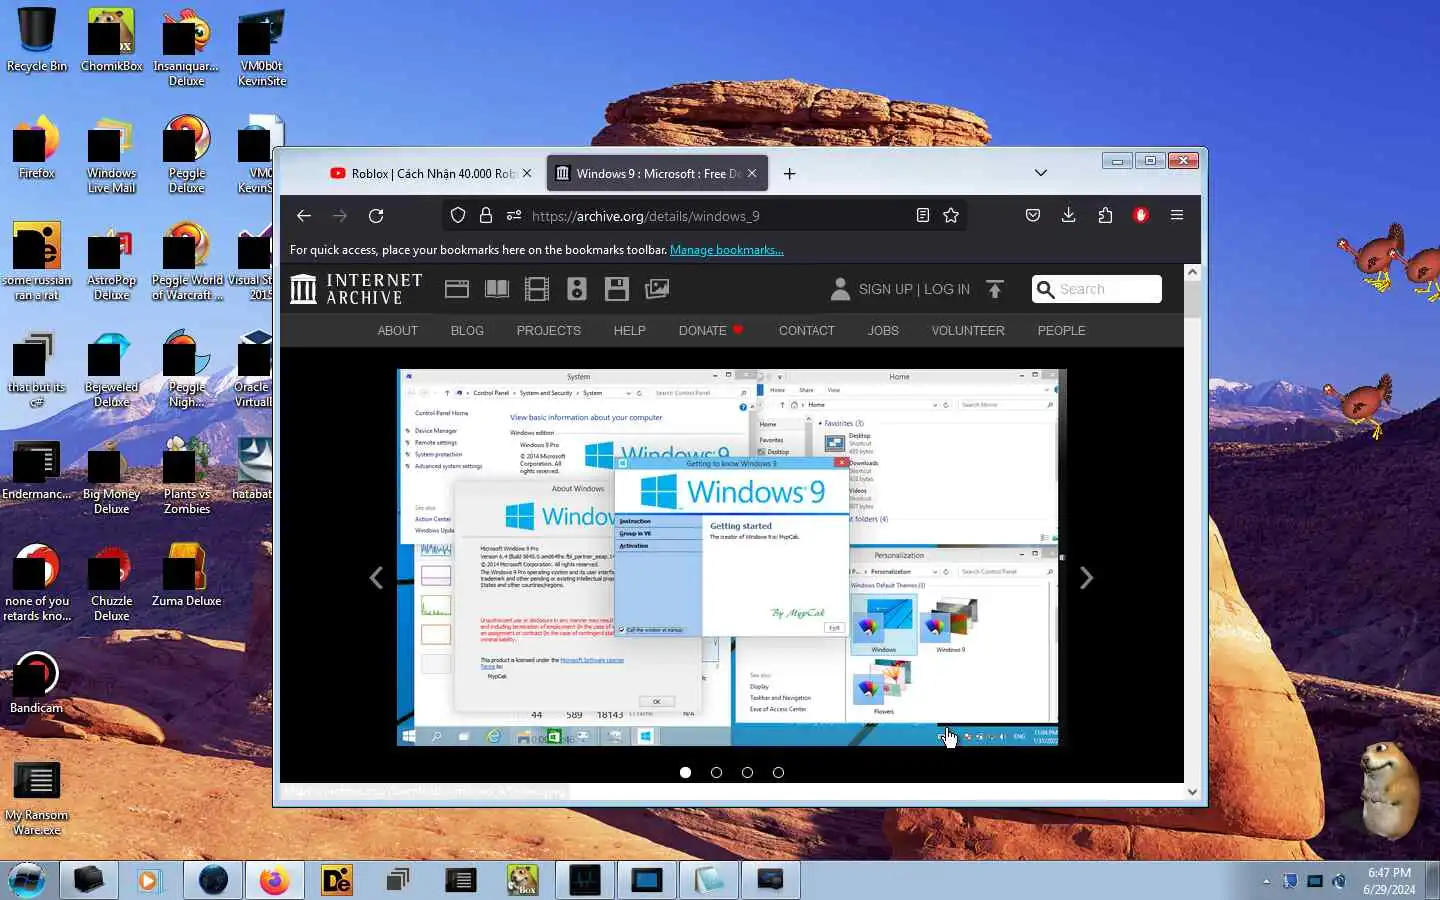The width and height of the screenshot is (1440, 900).
Task: Open the Texts book icon in Archive header
Action: click(497, 289)
